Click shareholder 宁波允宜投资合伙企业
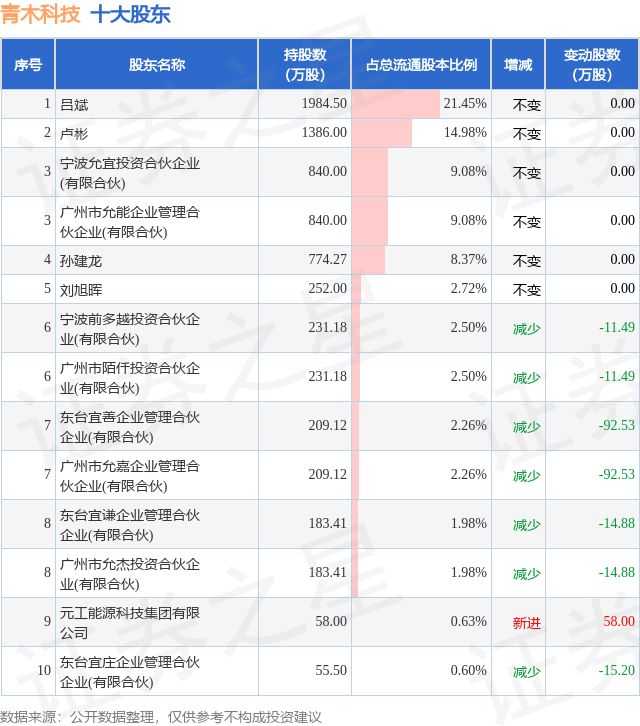The height and width of the screenshot is (726, 640). tap(130, 173)
